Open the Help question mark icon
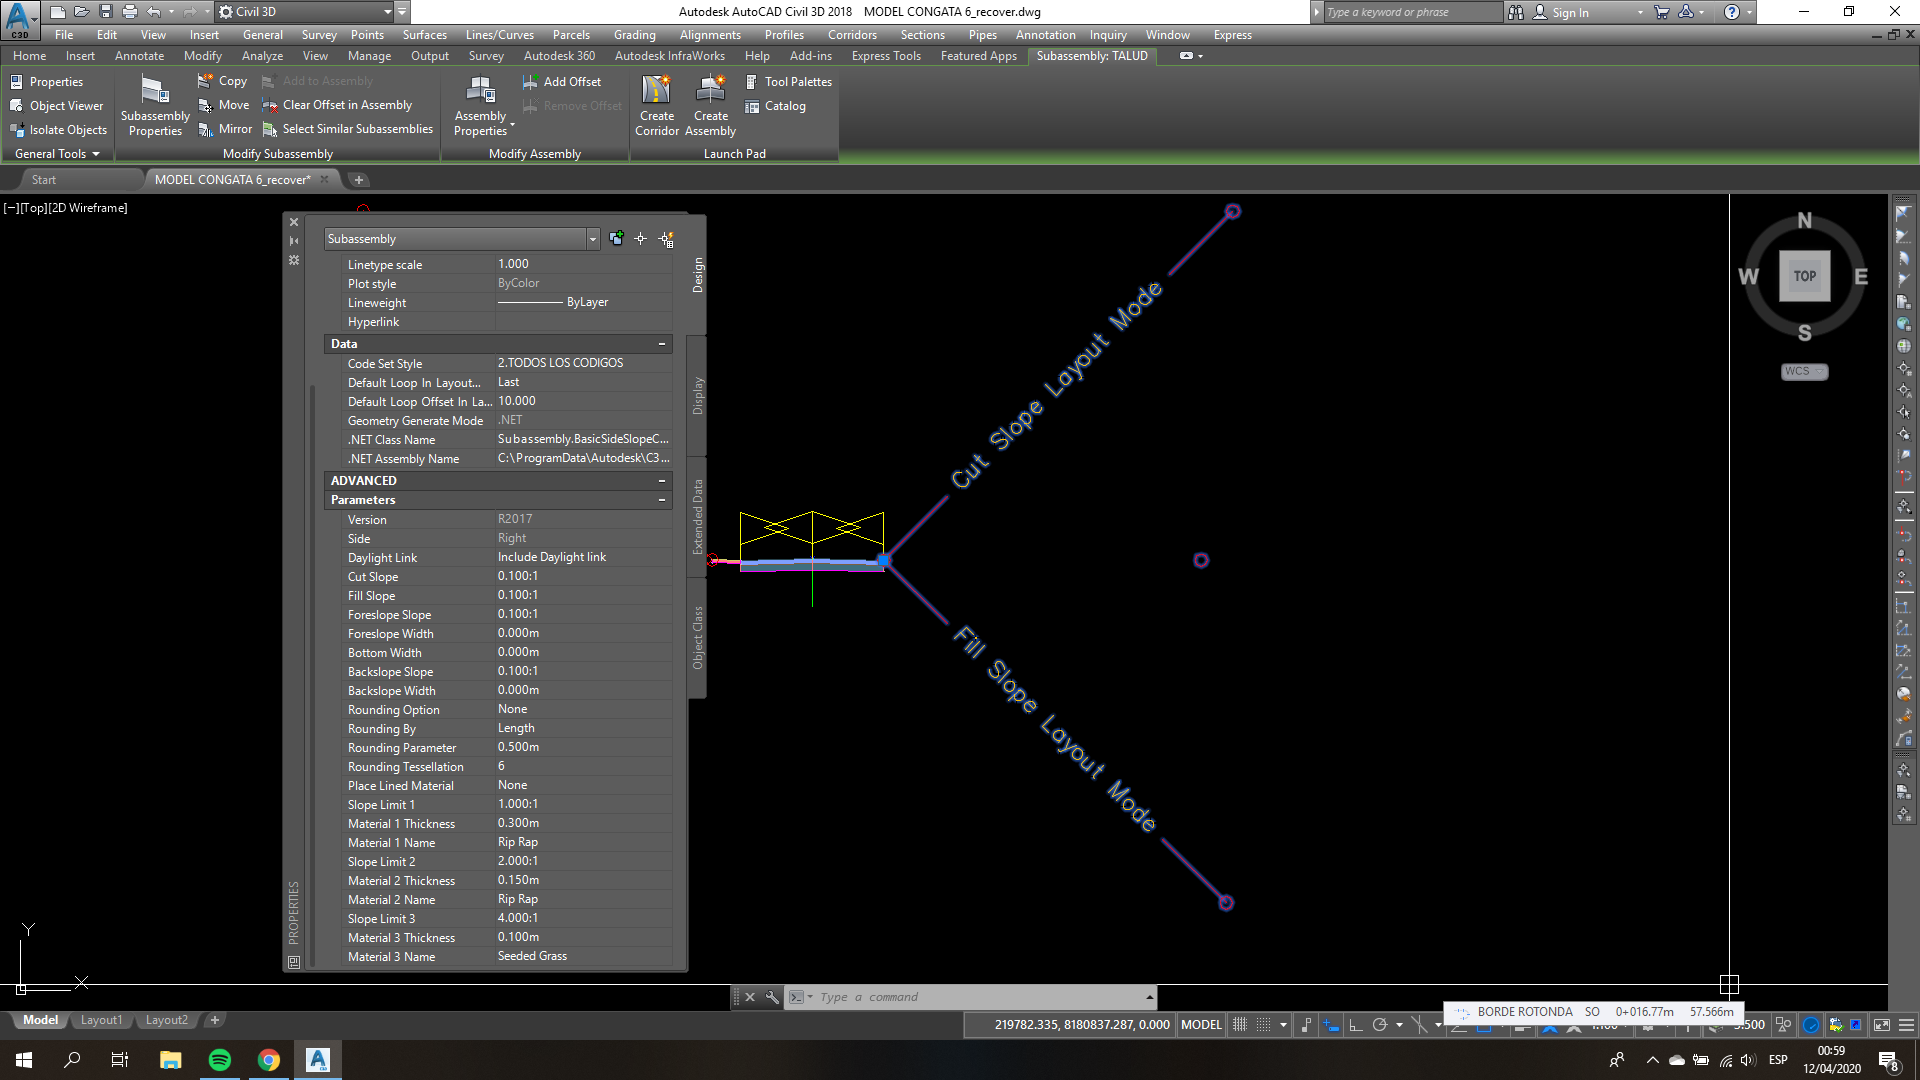The height and width of the screenshot is (1080, 1920). tap(1732, 12)
